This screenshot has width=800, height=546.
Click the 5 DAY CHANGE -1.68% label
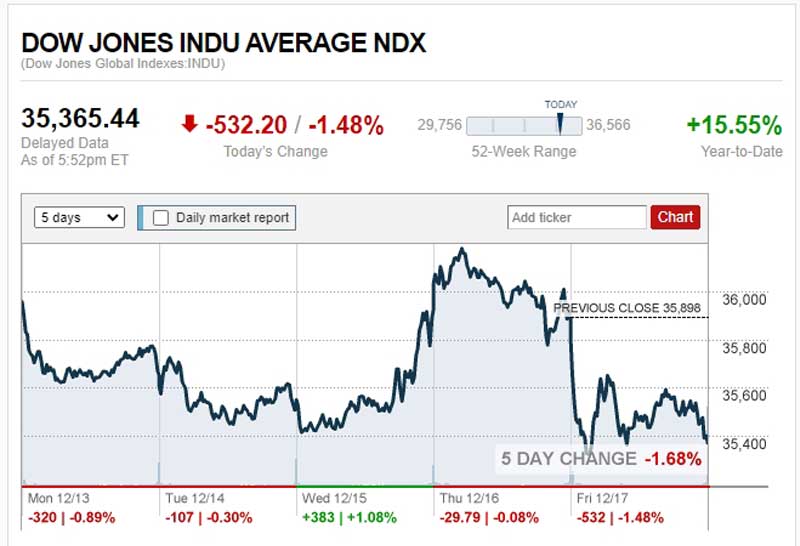tap(600, 459)
